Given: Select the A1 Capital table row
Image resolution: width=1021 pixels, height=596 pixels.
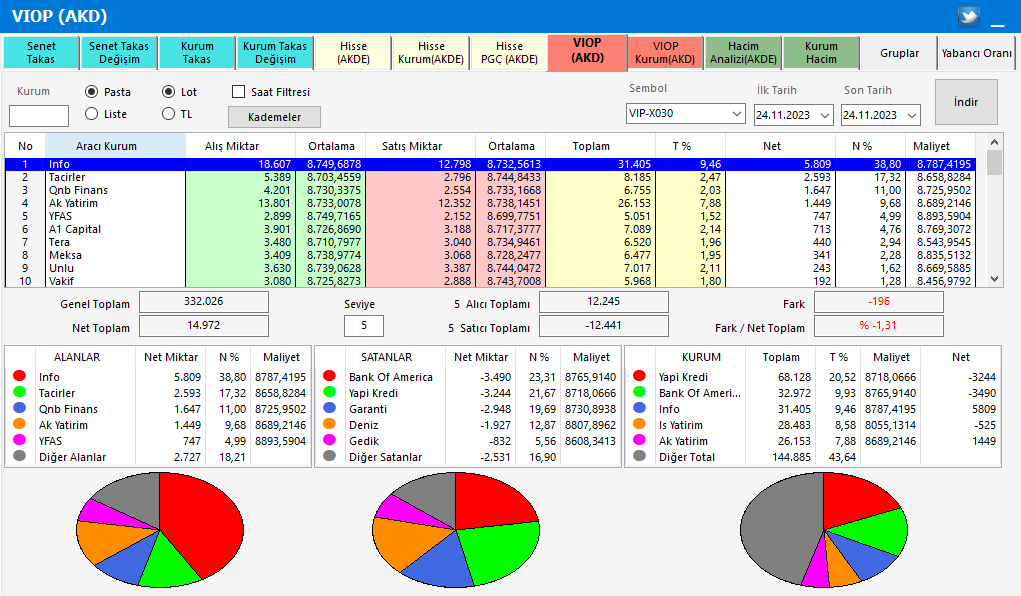Looking at the screenshot, I should 492,229.
